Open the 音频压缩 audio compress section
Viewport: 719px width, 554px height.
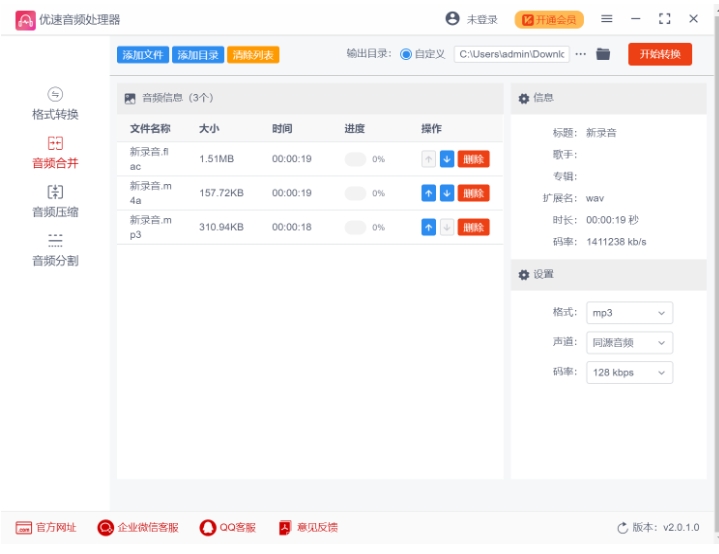(x=55, y=202)
